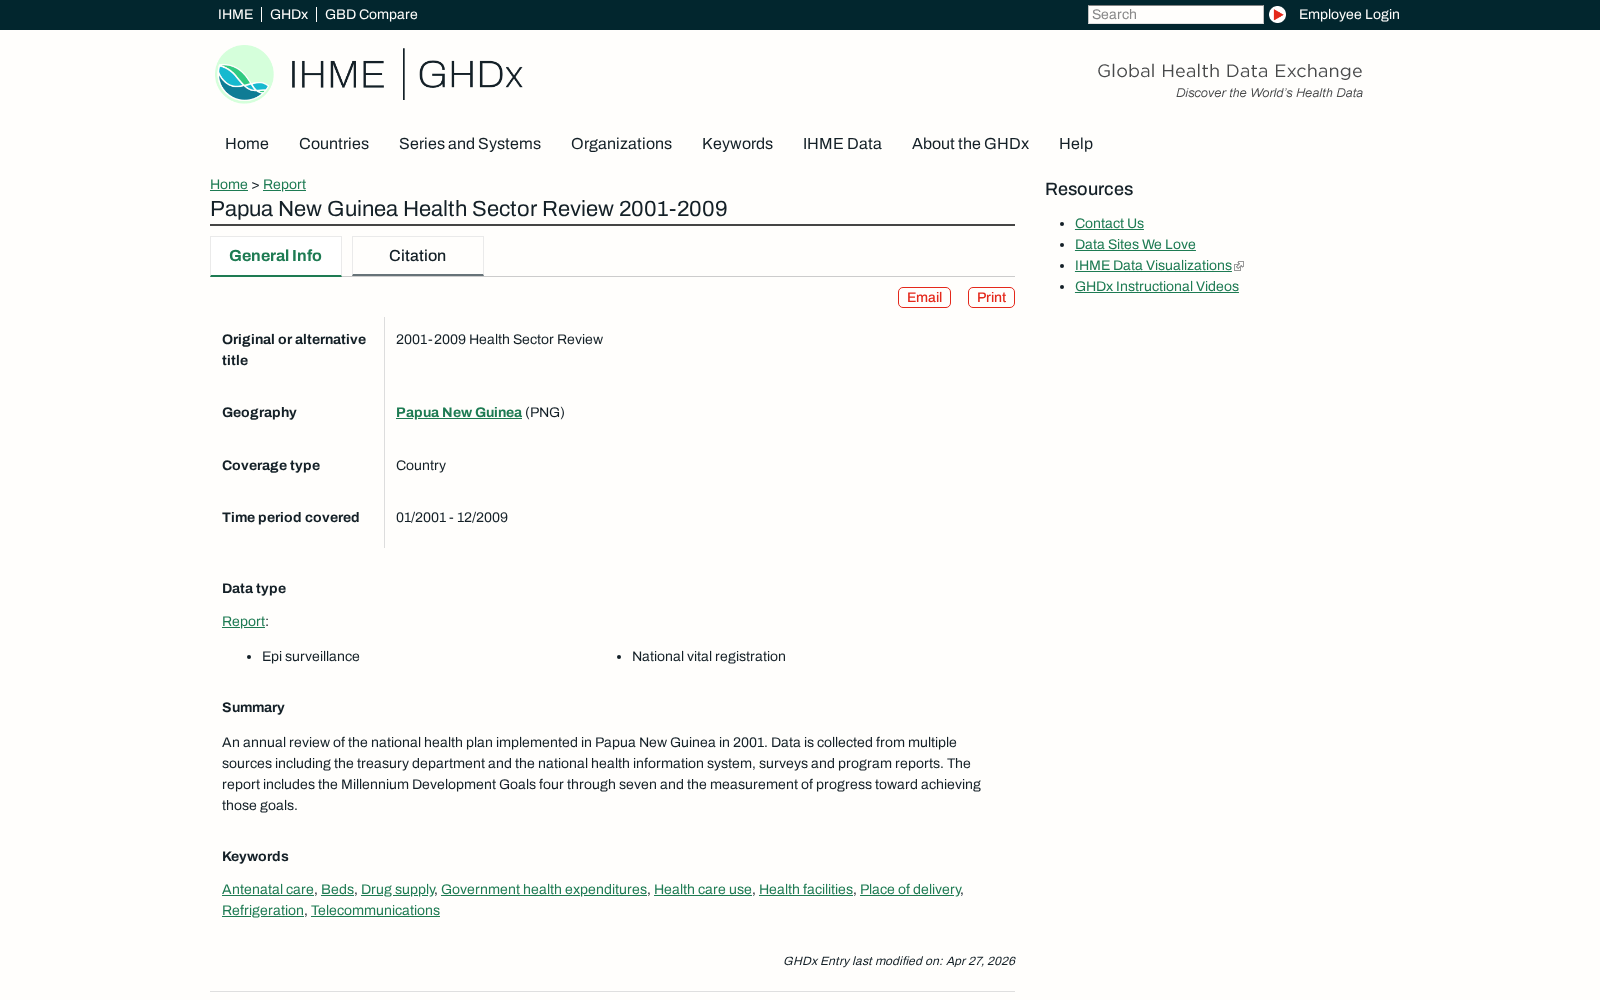Viewport: 1600px width, 1000px height.
Task: Open Employee Login link
Action: 1349,14
